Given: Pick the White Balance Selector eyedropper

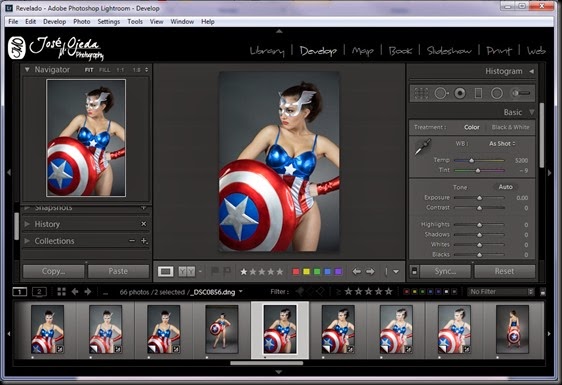Looking at the screenshot, I should tap(423, 147).
